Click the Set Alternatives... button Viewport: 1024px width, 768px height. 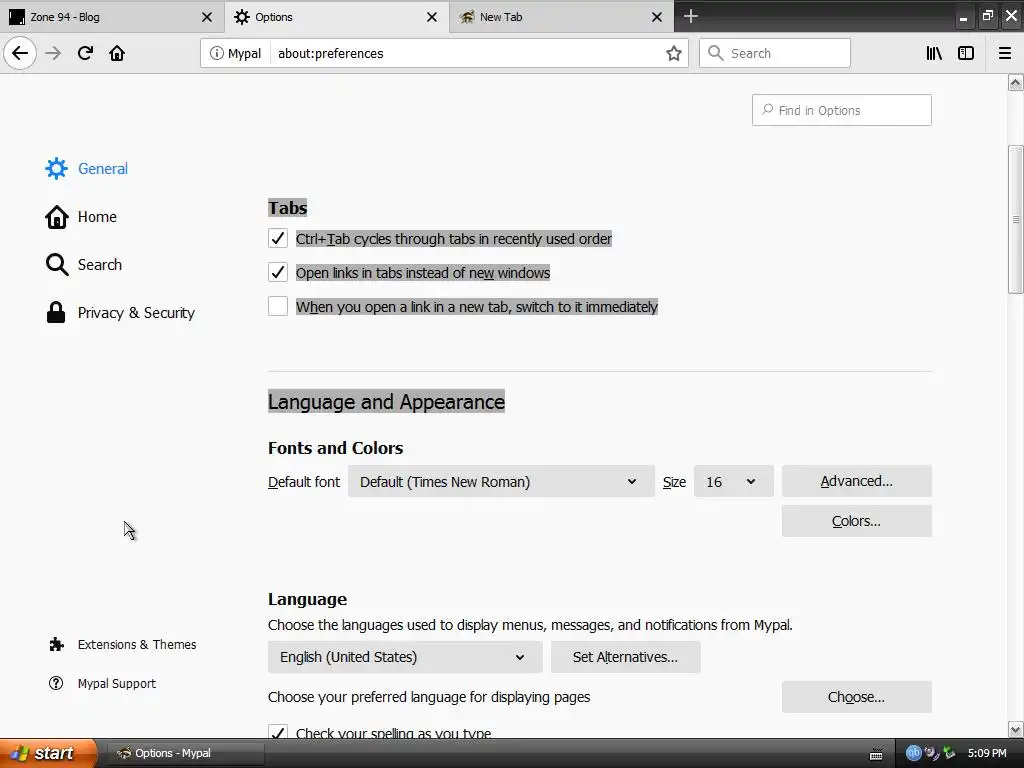pyautogui.click(x=625, y=657)
